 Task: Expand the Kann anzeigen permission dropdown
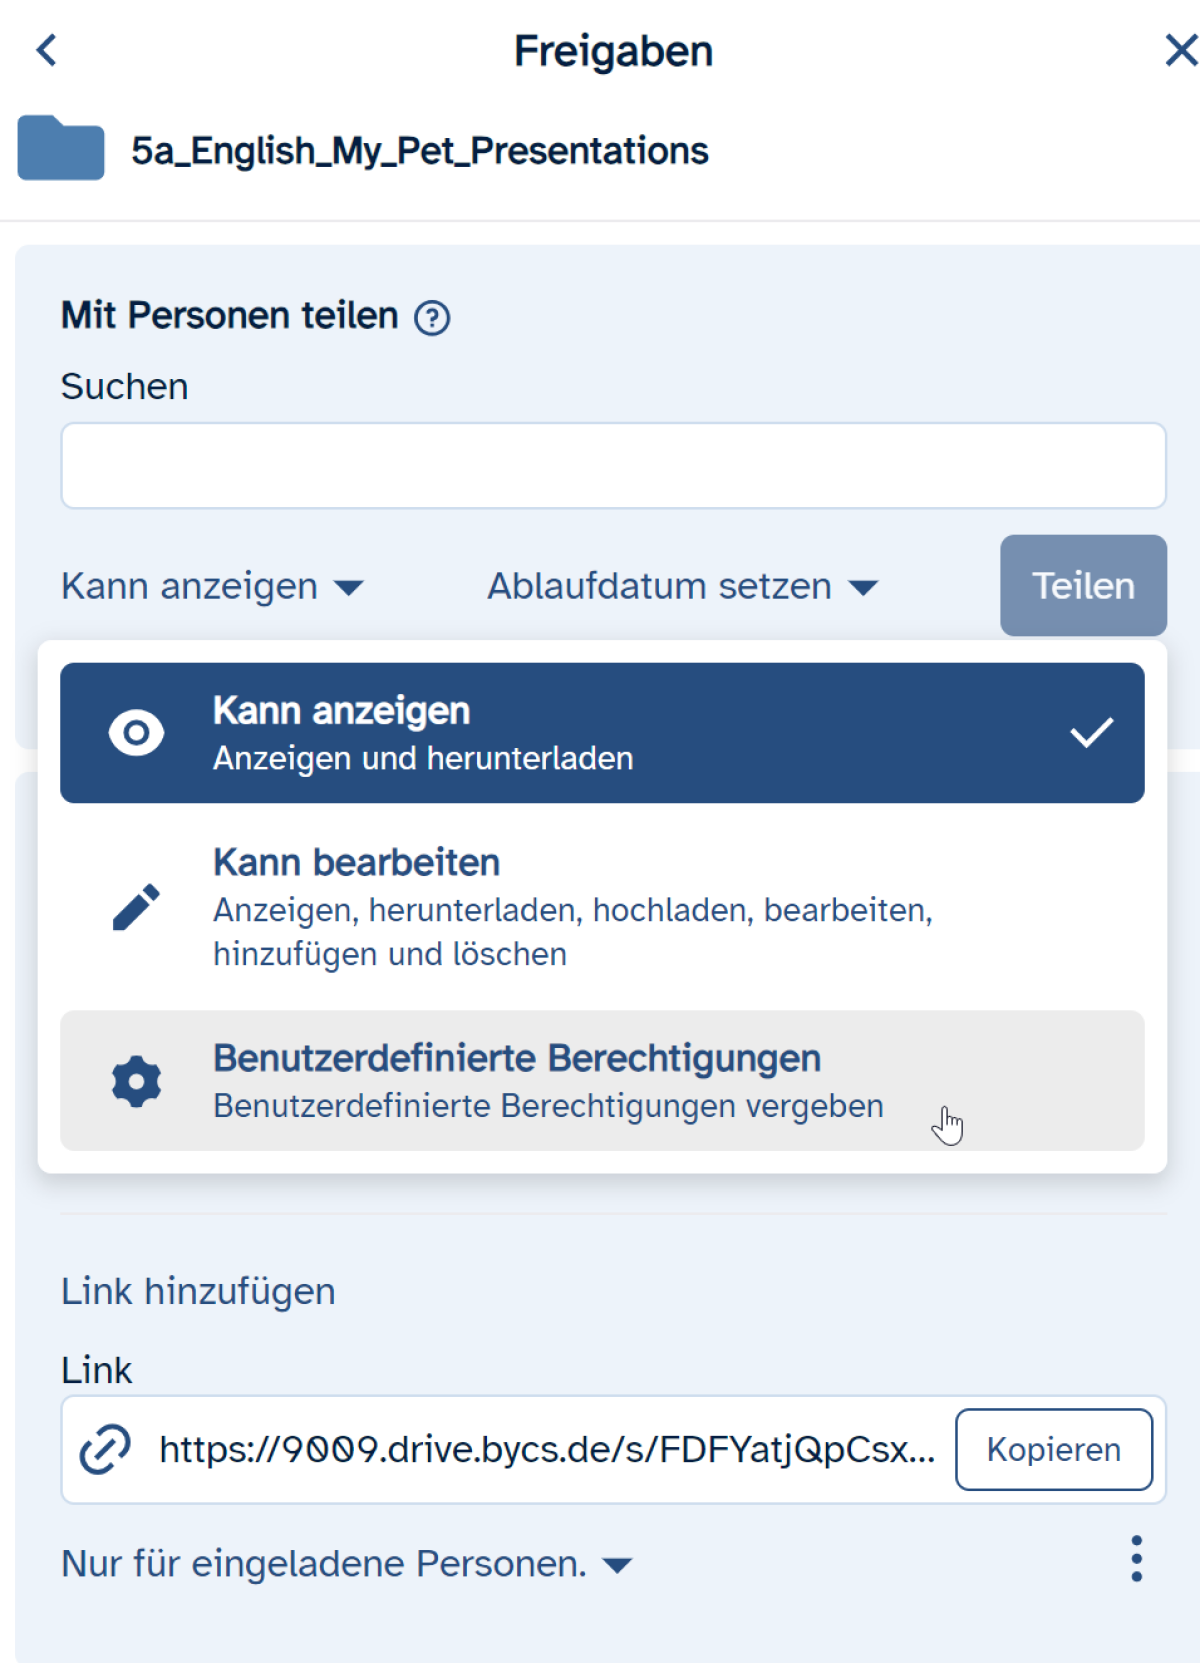click(x=212, y=586)
